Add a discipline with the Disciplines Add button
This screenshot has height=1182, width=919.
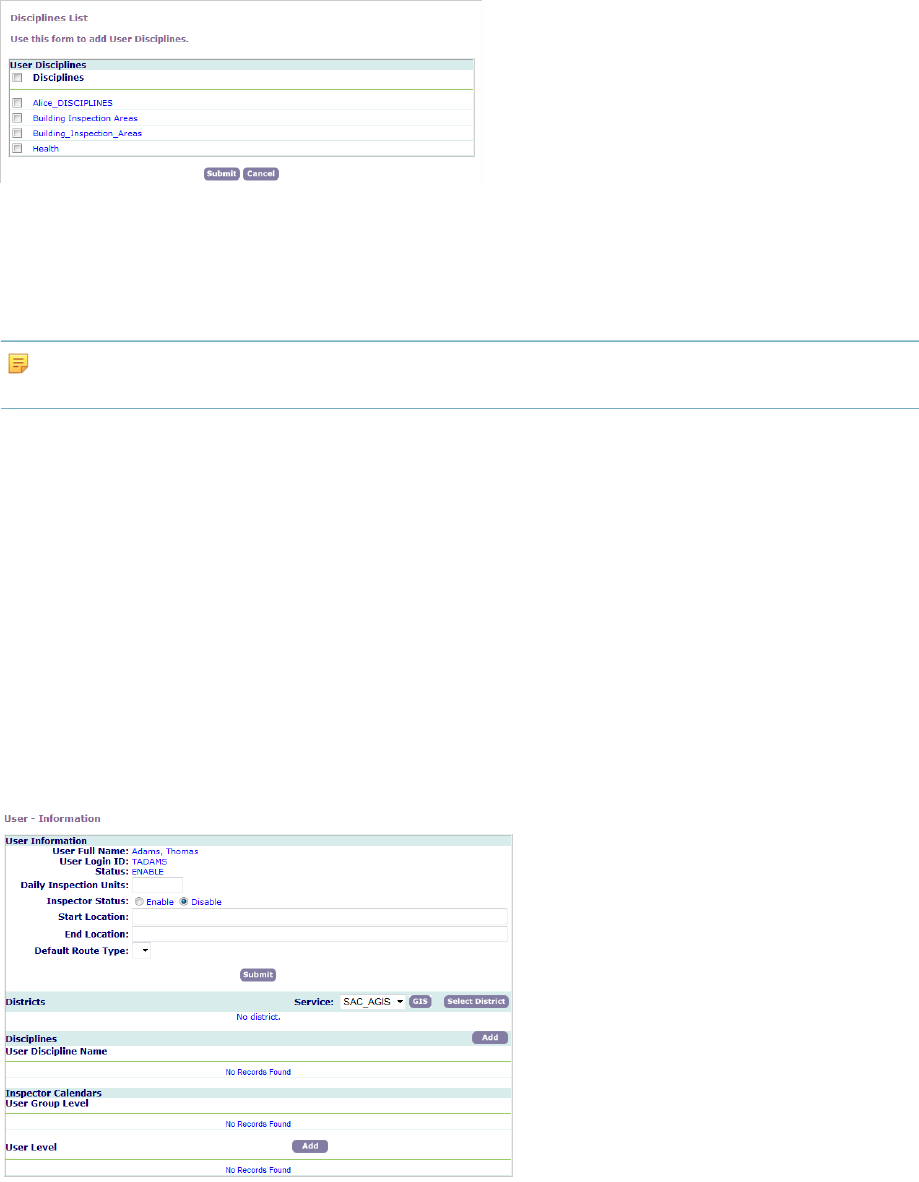(490, 1038)
